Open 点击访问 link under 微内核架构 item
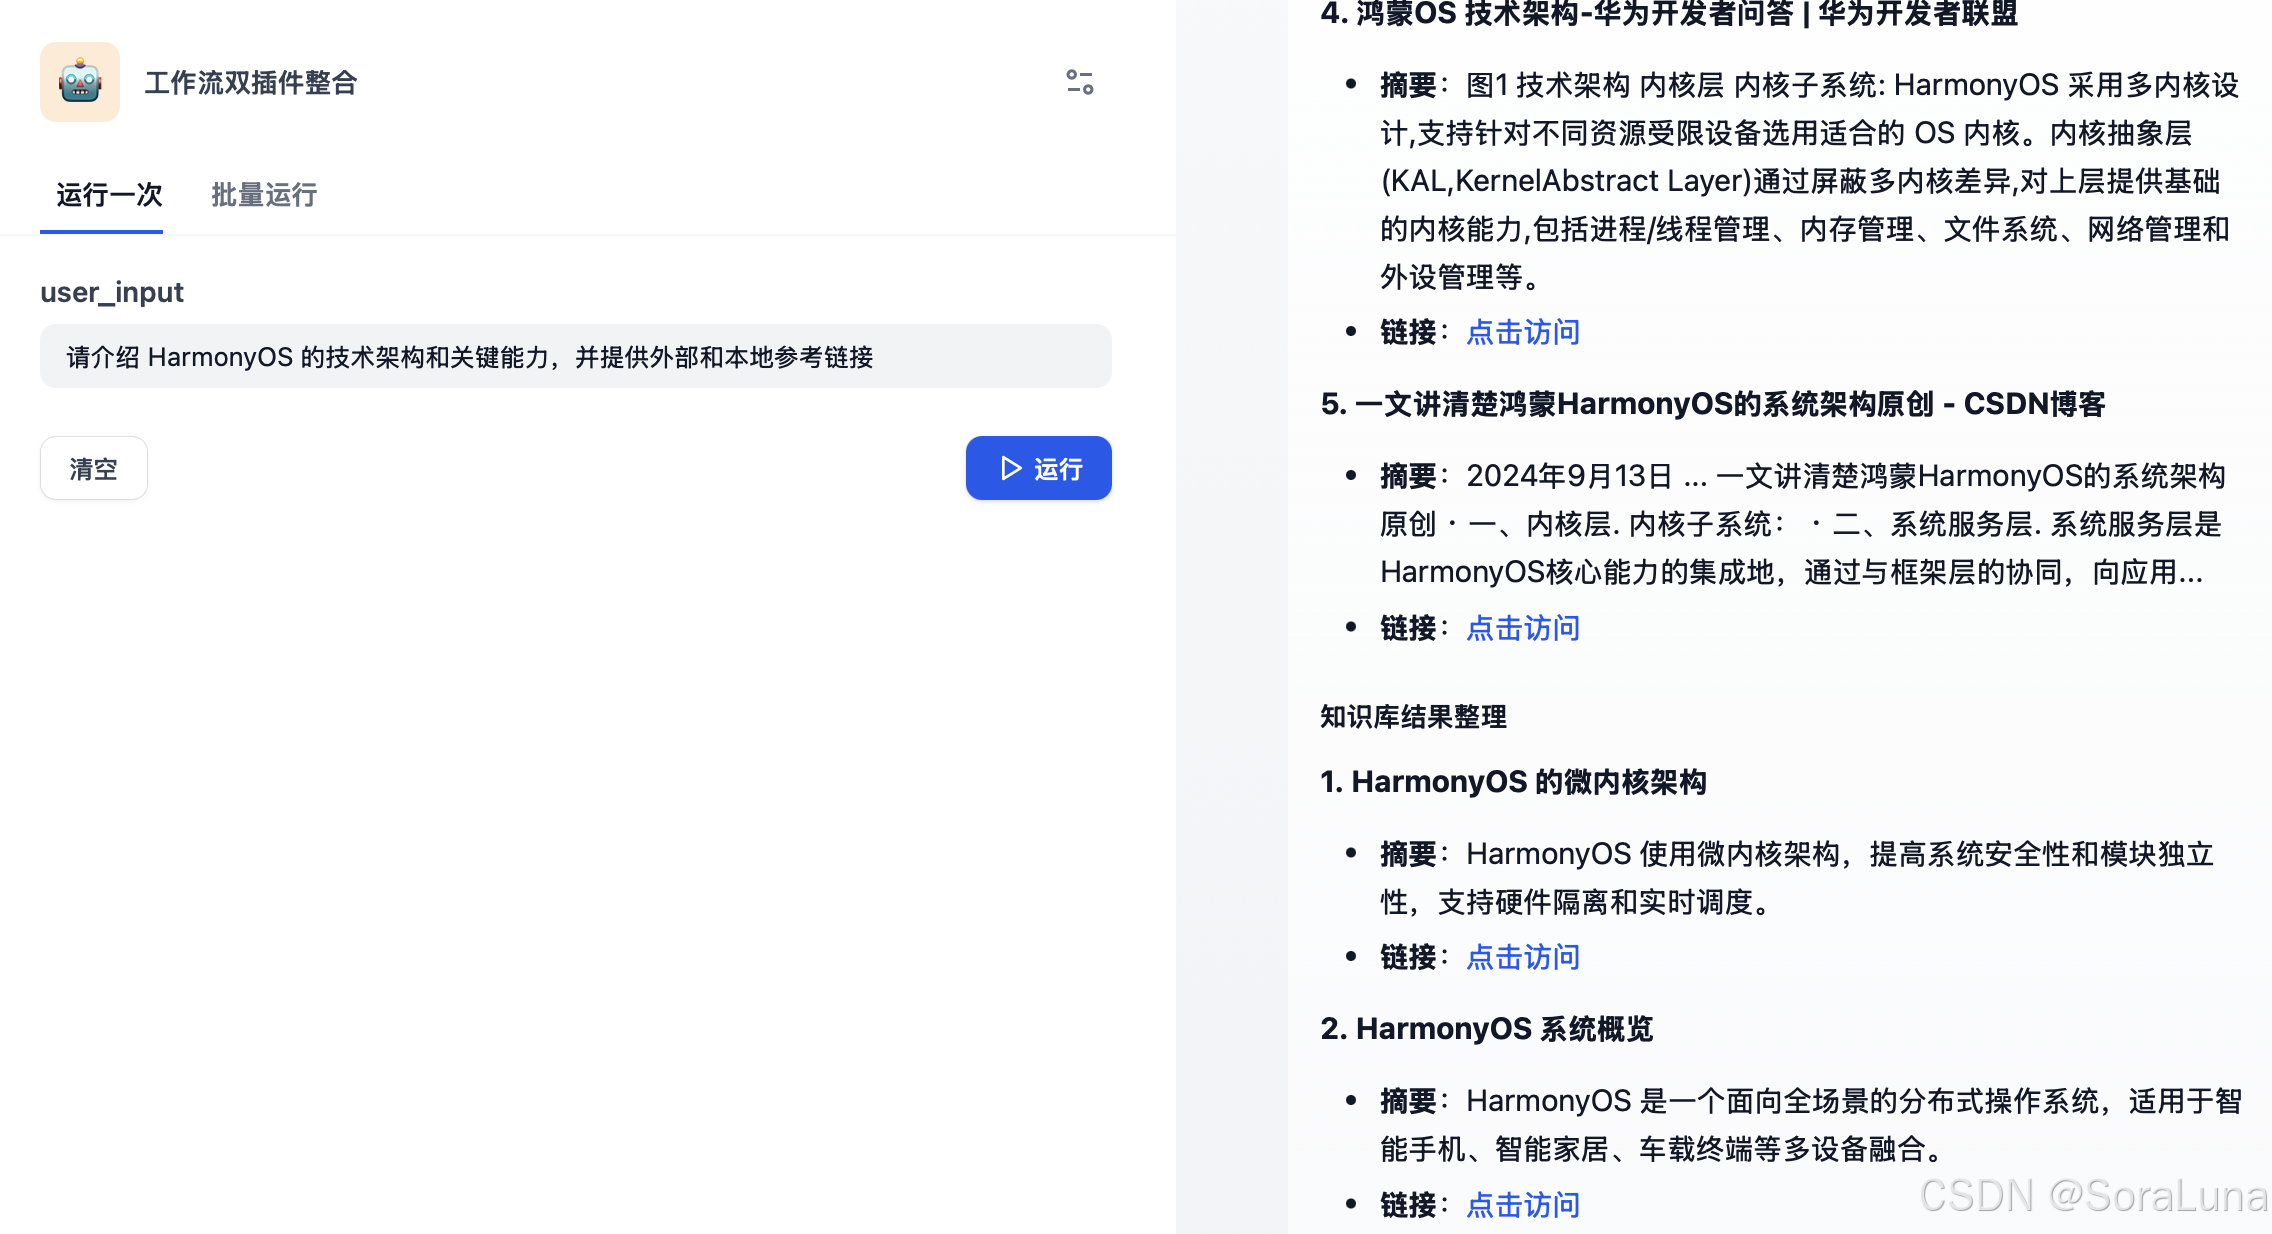This screenshot has height=1234, width=2272. [1522, 957]
